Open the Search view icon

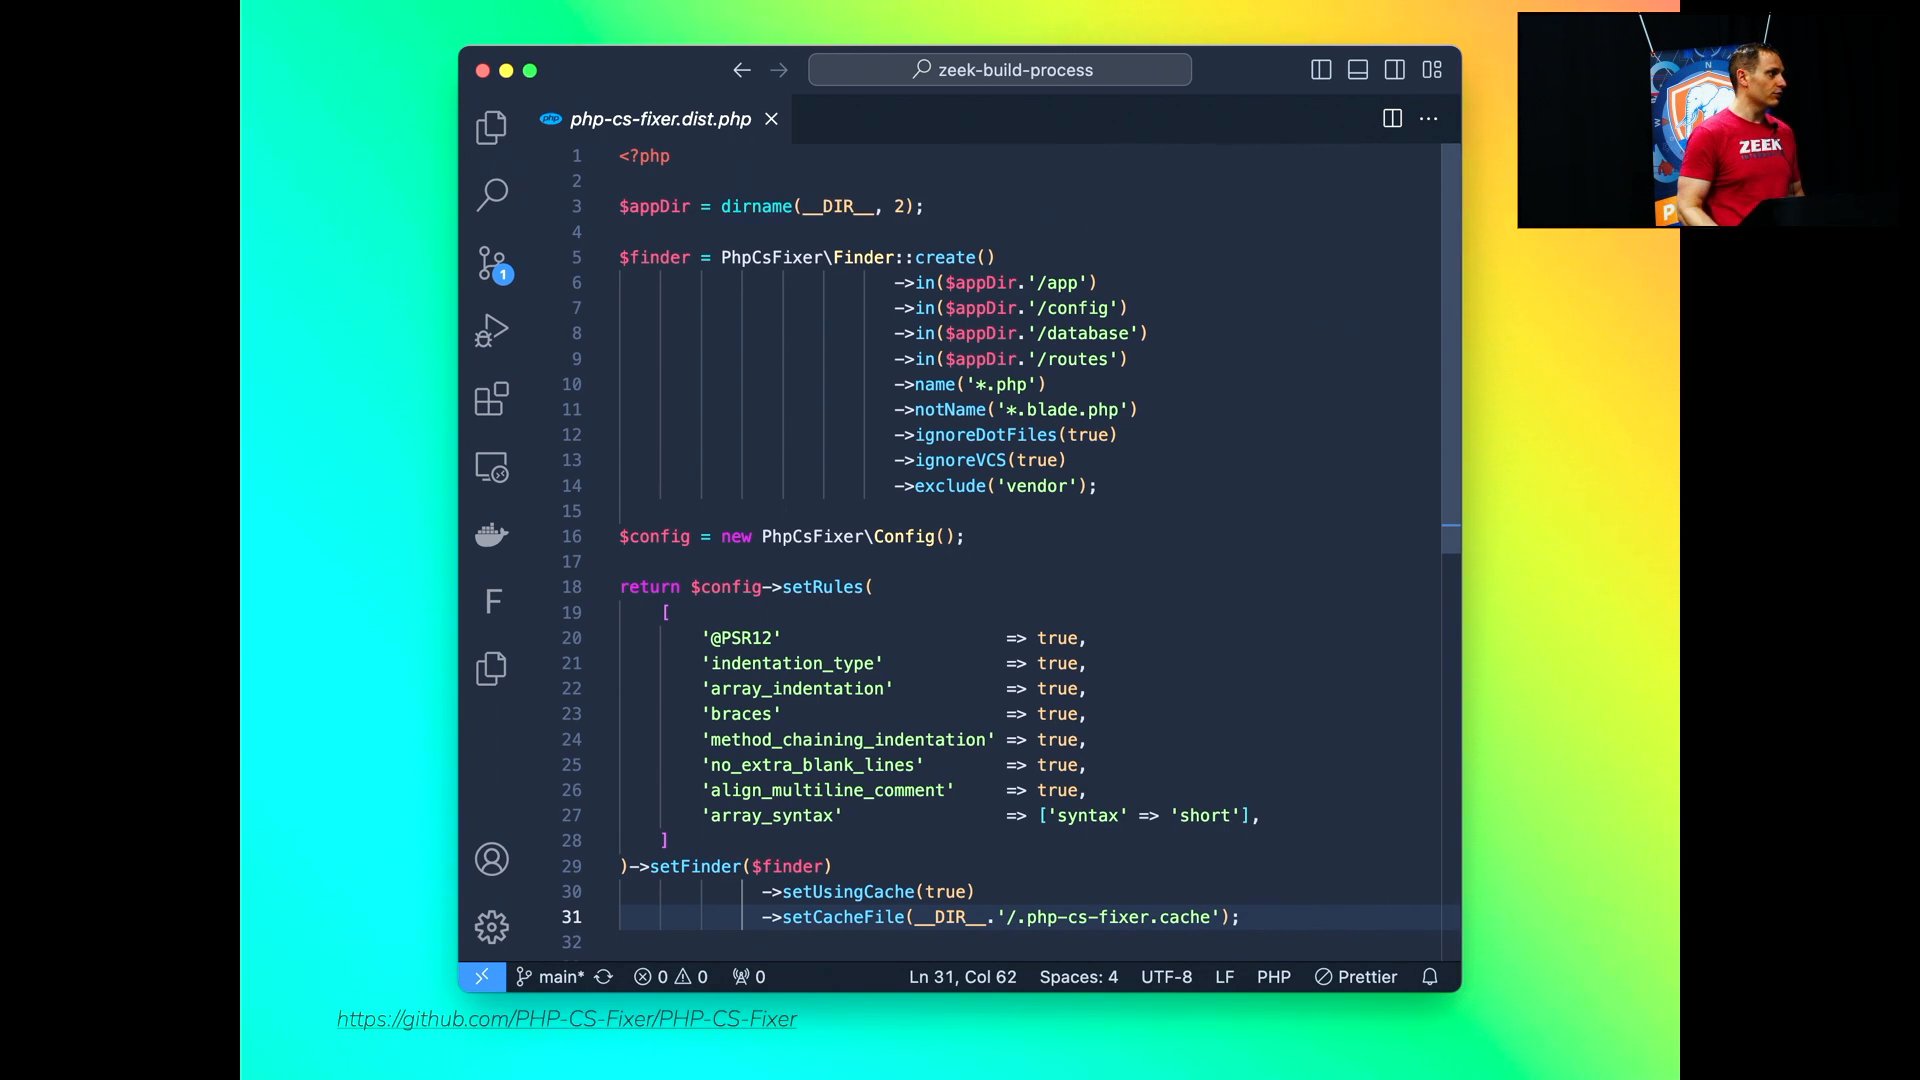[x=491, y=194]
